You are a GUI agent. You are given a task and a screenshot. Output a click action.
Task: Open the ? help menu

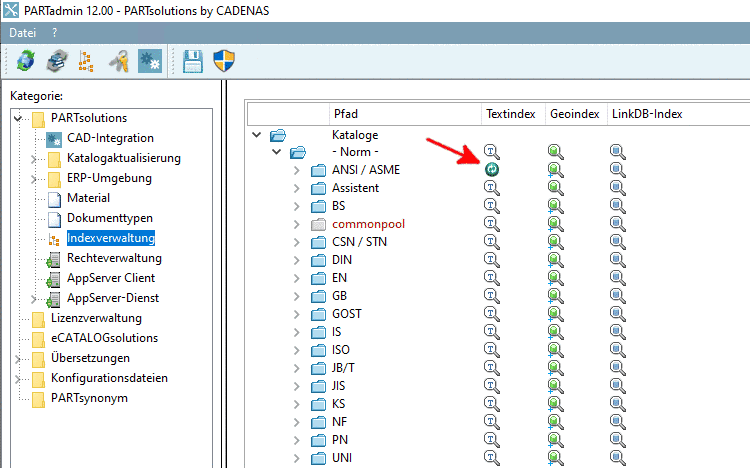point(55,33)
